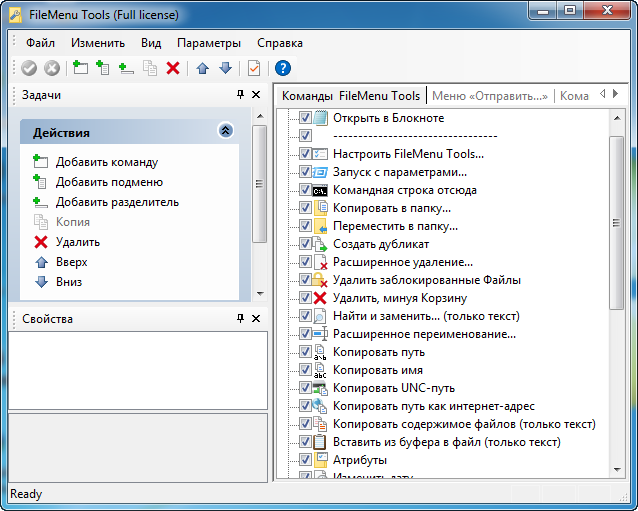This screenshot has height=511, width=638.
Task: Pin the Свойства panel
Action: pyautogui.click(x=240, y=319)
